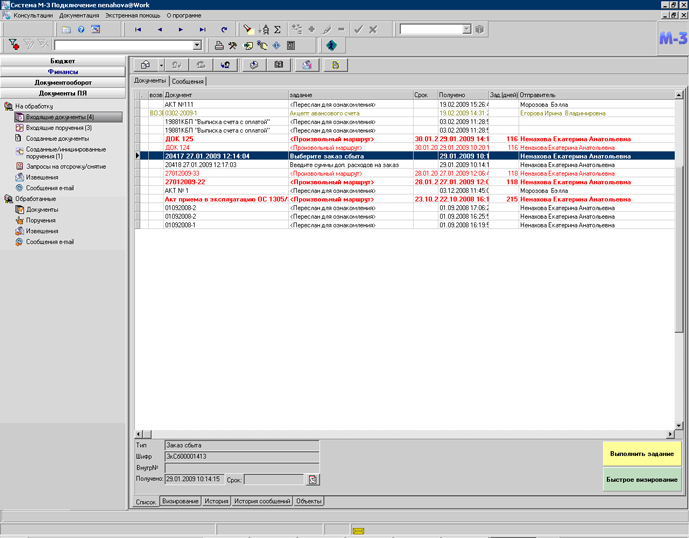Collapse the Обработанные tree group
Viewport: 689px width, 538px height.
[8, 199]
